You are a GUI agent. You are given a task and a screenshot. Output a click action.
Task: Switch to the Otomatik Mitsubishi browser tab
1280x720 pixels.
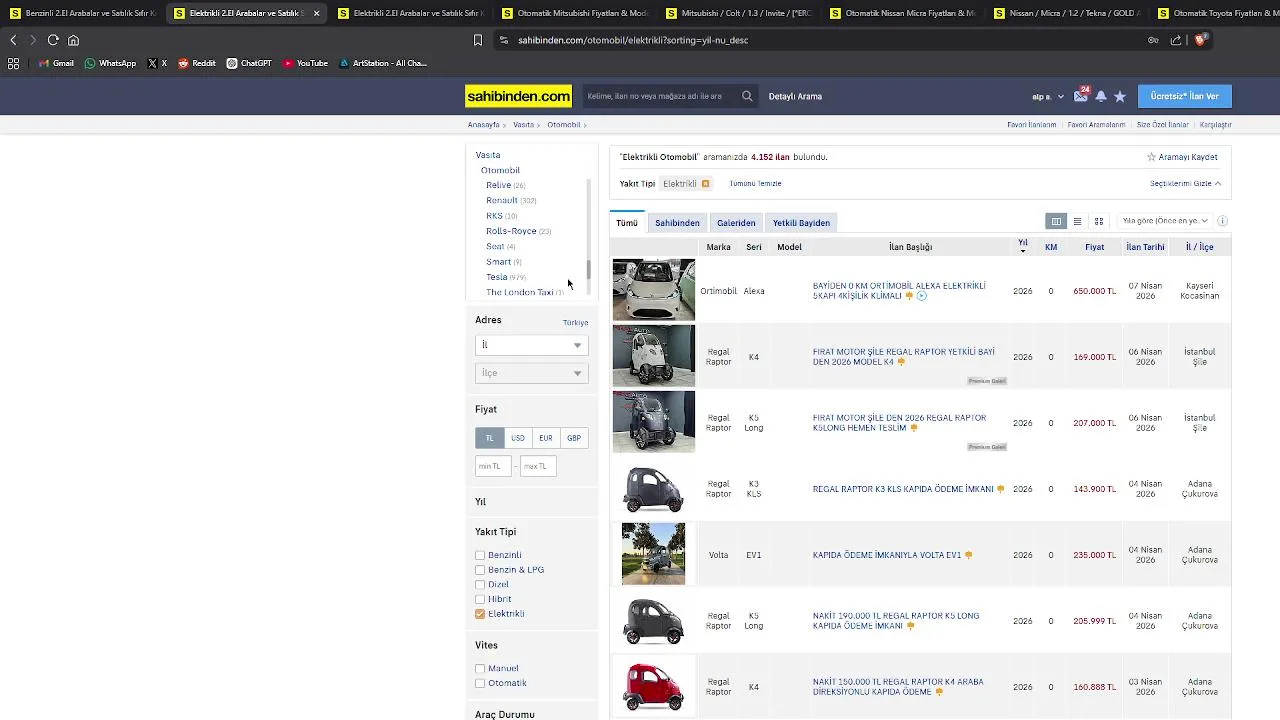575,13
